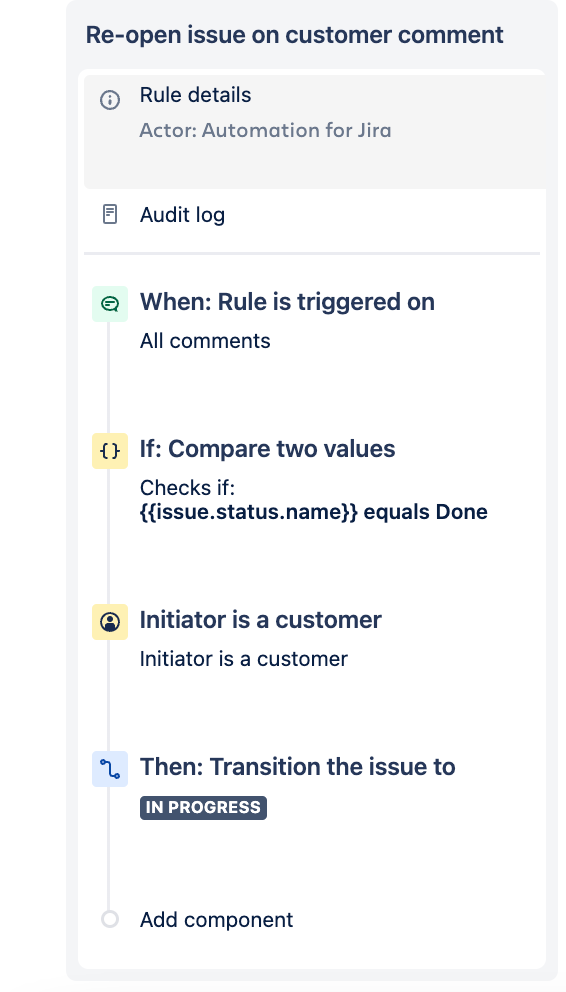Click the rule title 'Re-open issue on customer comment'
This screenshot has height=992, width=566.
click(x=295, y=35)
